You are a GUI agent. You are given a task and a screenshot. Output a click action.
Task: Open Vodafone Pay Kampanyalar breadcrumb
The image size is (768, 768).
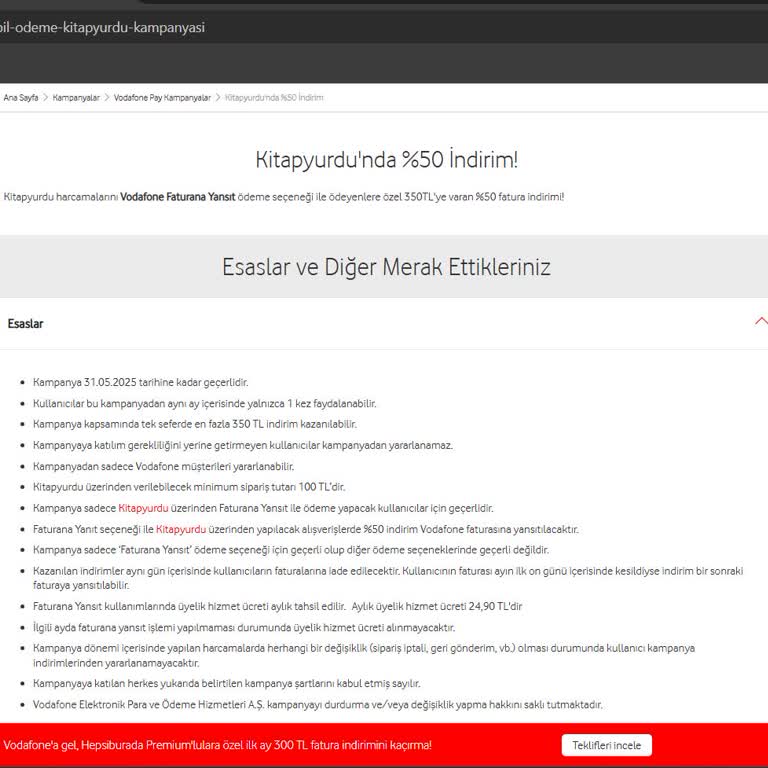point(162,97)
